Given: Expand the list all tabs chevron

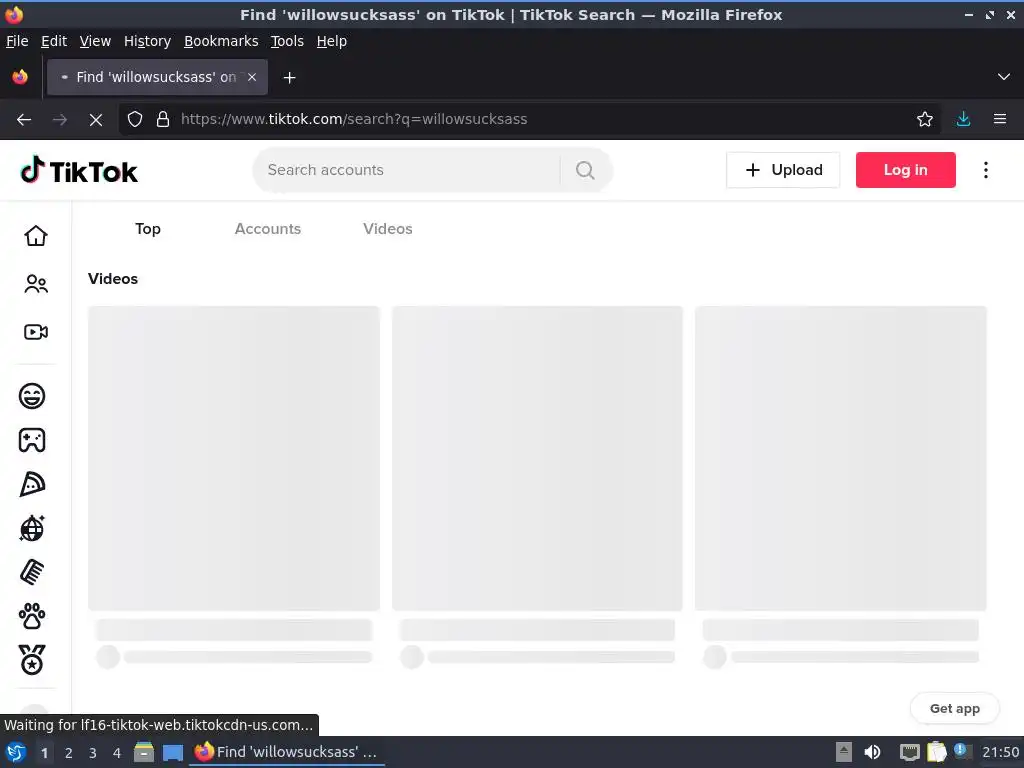Looking at the screenshot, I should pyautogui.click(x=1004, y=77).
